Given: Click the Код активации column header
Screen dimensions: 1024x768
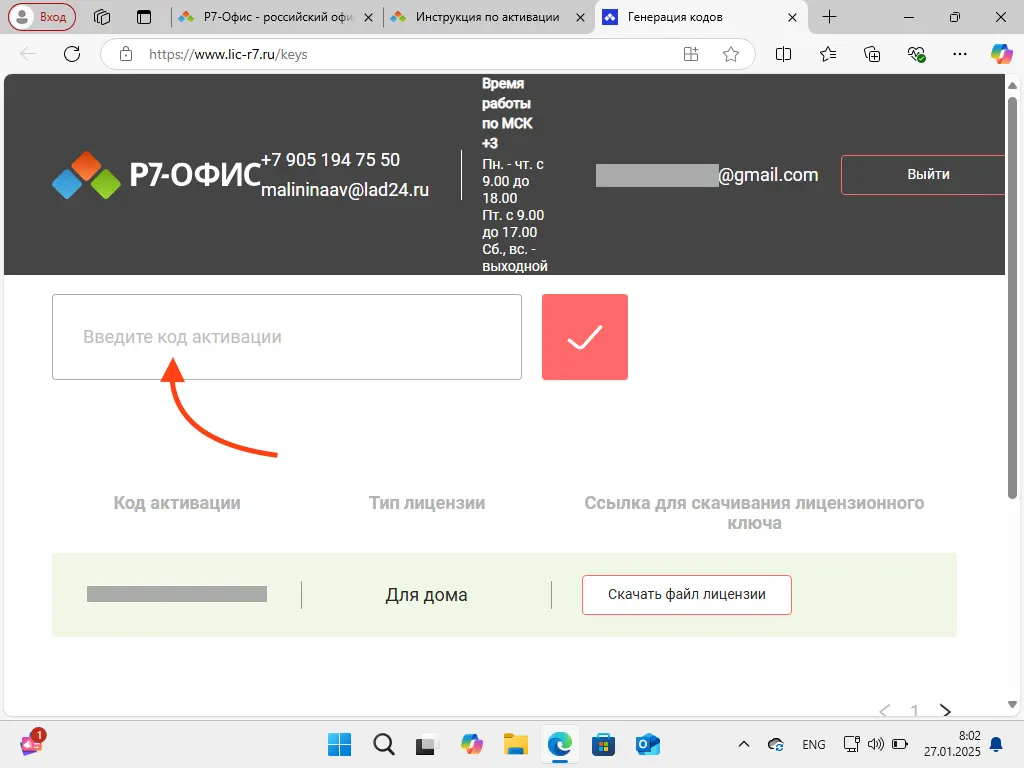Looking at the screenshot, I should pos(177,503).
